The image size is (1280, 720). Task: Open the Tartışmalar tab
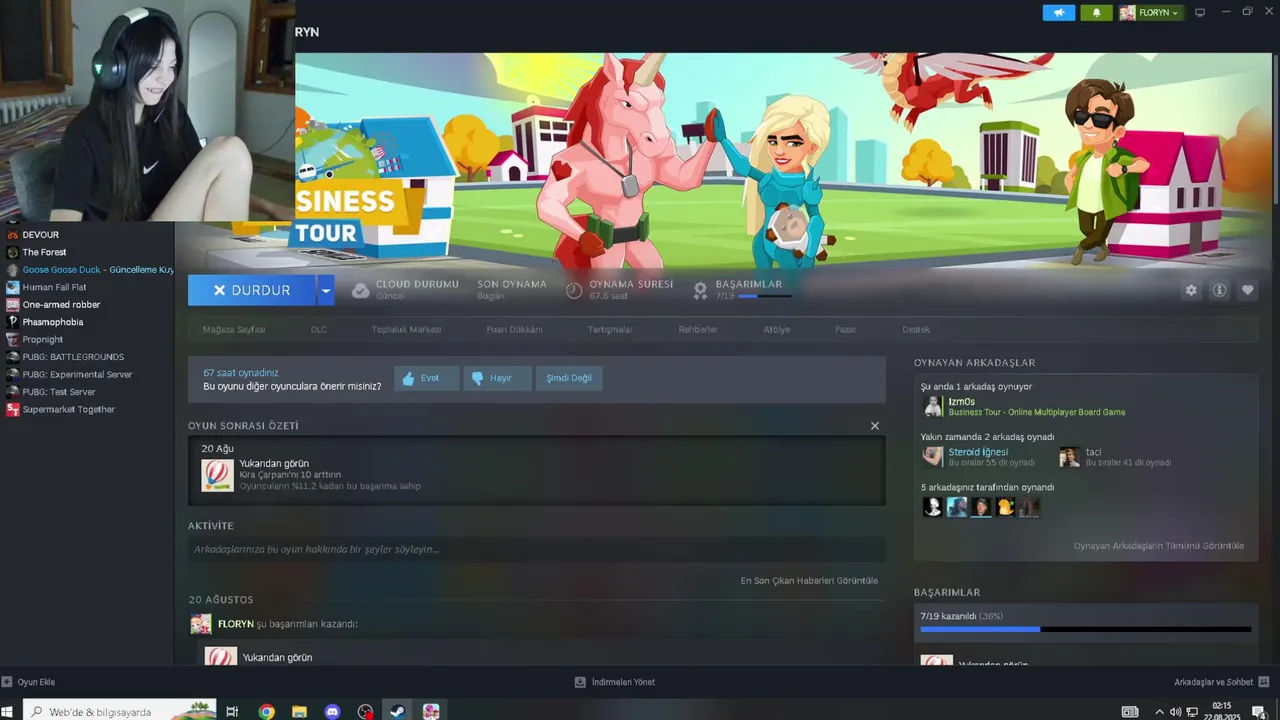610,329
